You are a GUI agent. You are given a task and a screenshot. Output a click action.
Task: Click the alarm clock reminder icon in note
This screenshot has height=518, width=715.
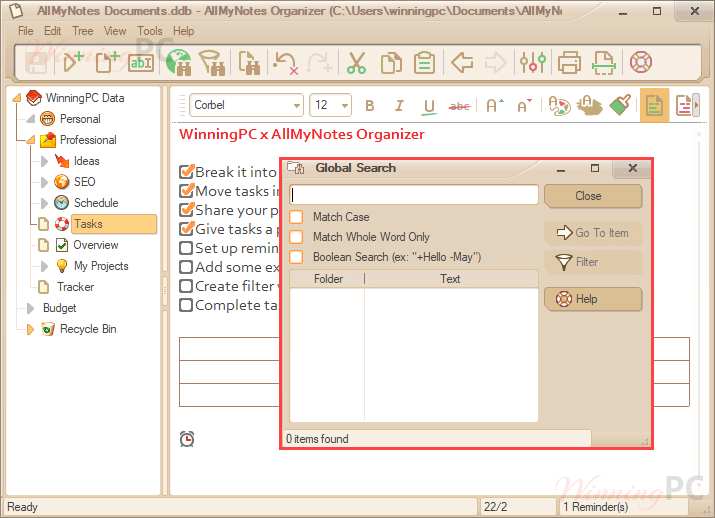click(x=187, y=439)
